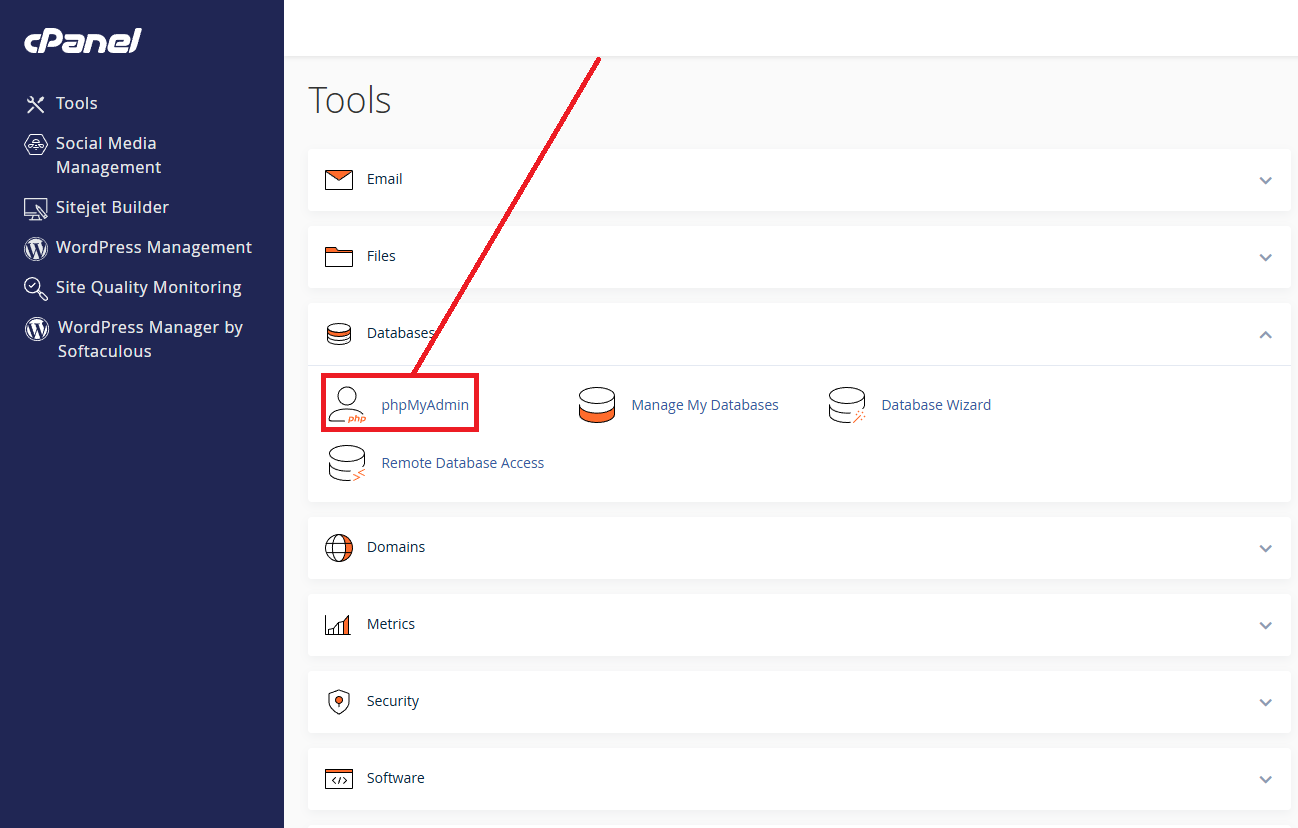
Task: Click the Site Quality Monitoring magnifier icon
Action: click(36, 288)
